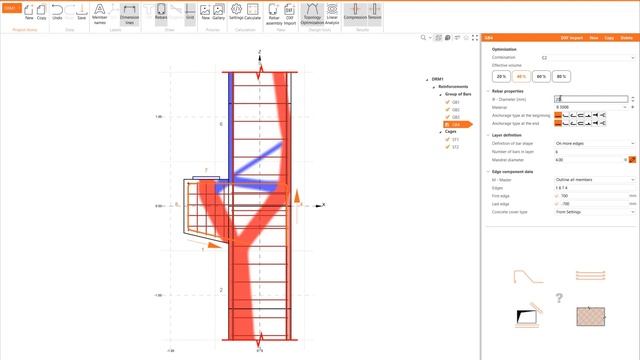Viewport: 640px width, 360px height.
Task: Select 40 % effective volume
Action: [521, 76]
